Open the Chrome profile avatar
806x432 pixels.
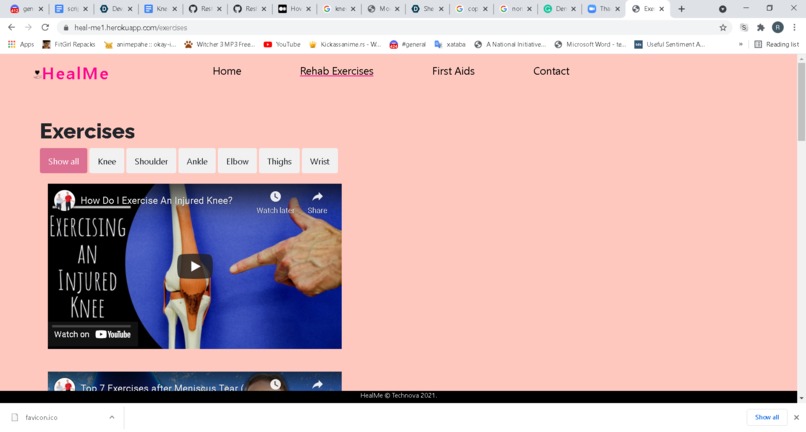(x=778, y=28)
